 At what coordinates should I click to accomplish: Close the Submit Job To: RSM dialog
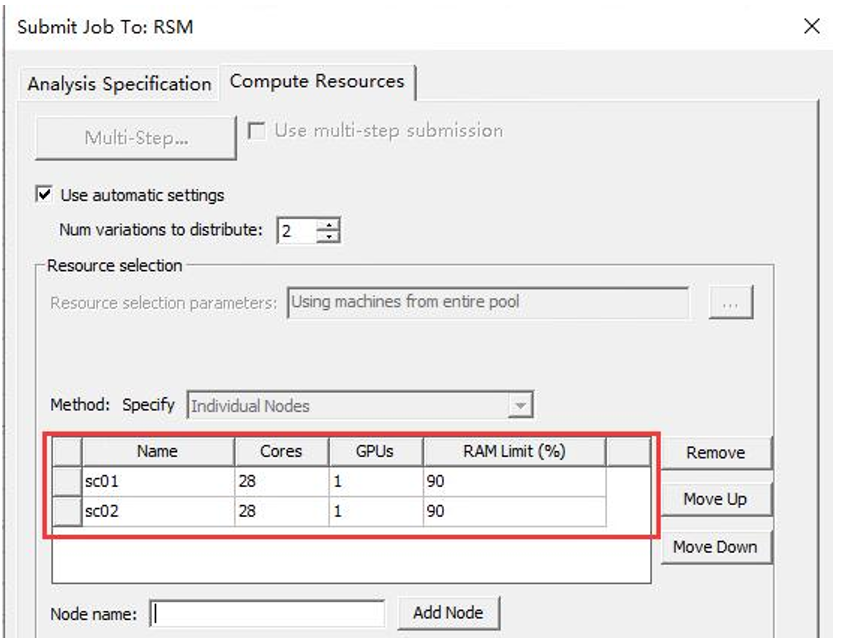click(812, 27)
